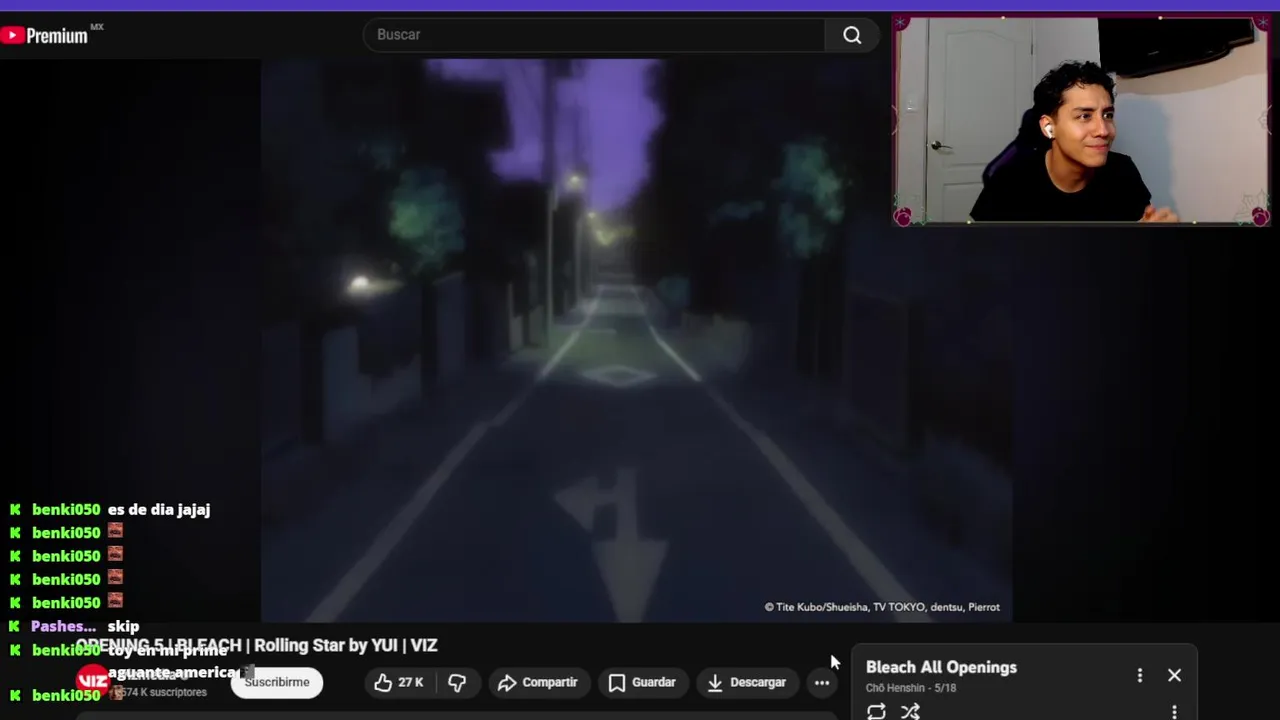The image size is (1280, 720).
Task: Close the Bleach All Openings playlist panel
Action: point(1174,676)
